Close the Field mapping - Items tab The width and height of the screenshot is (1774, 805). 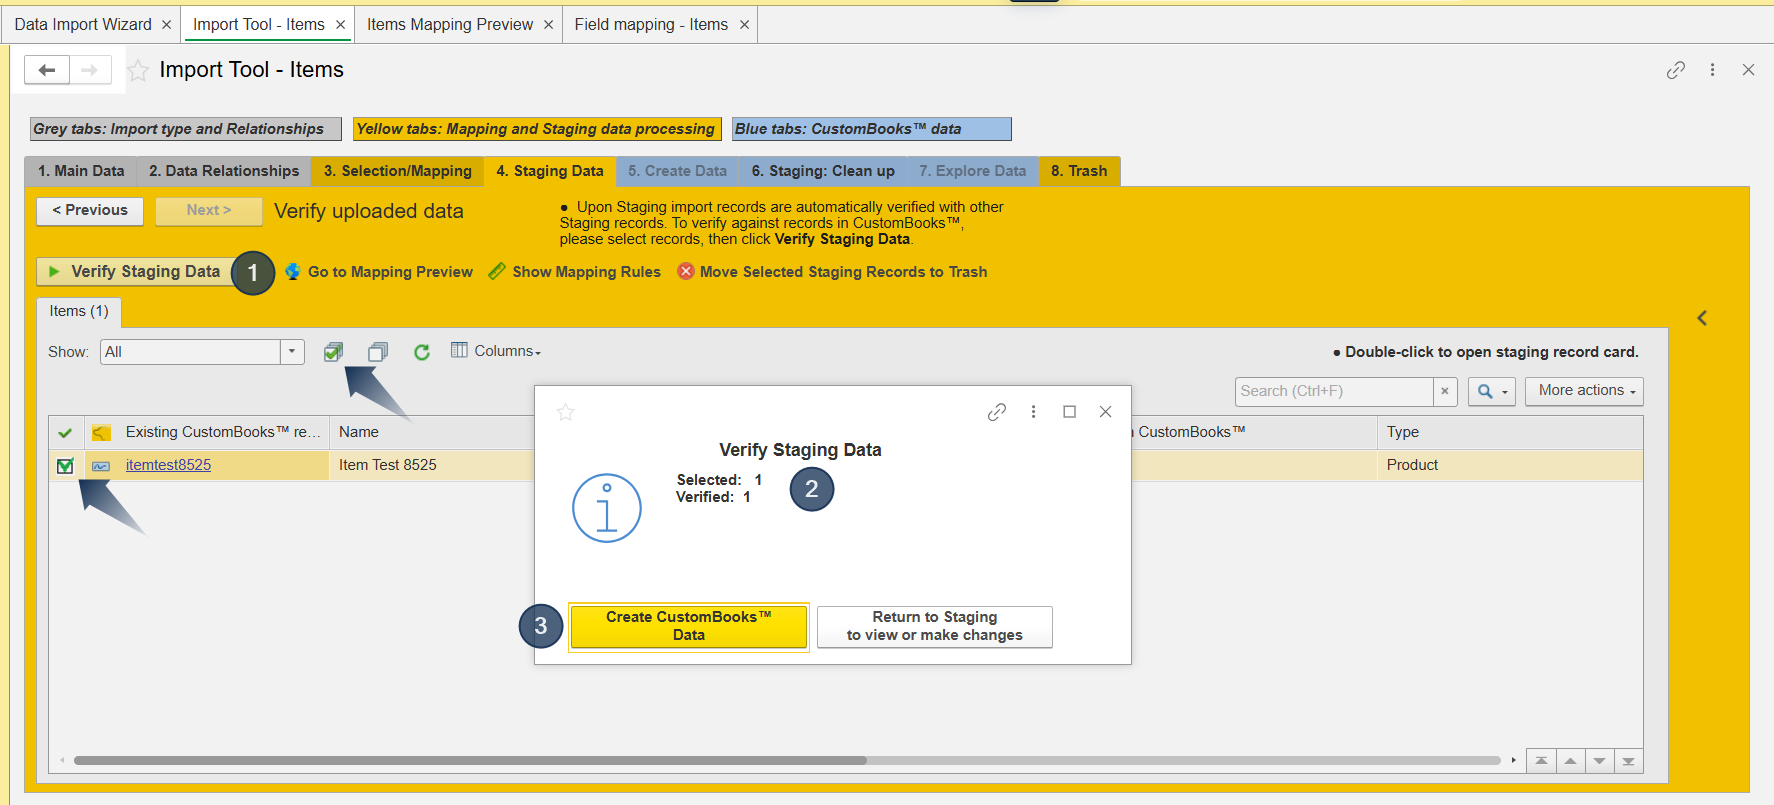point(744,25)
